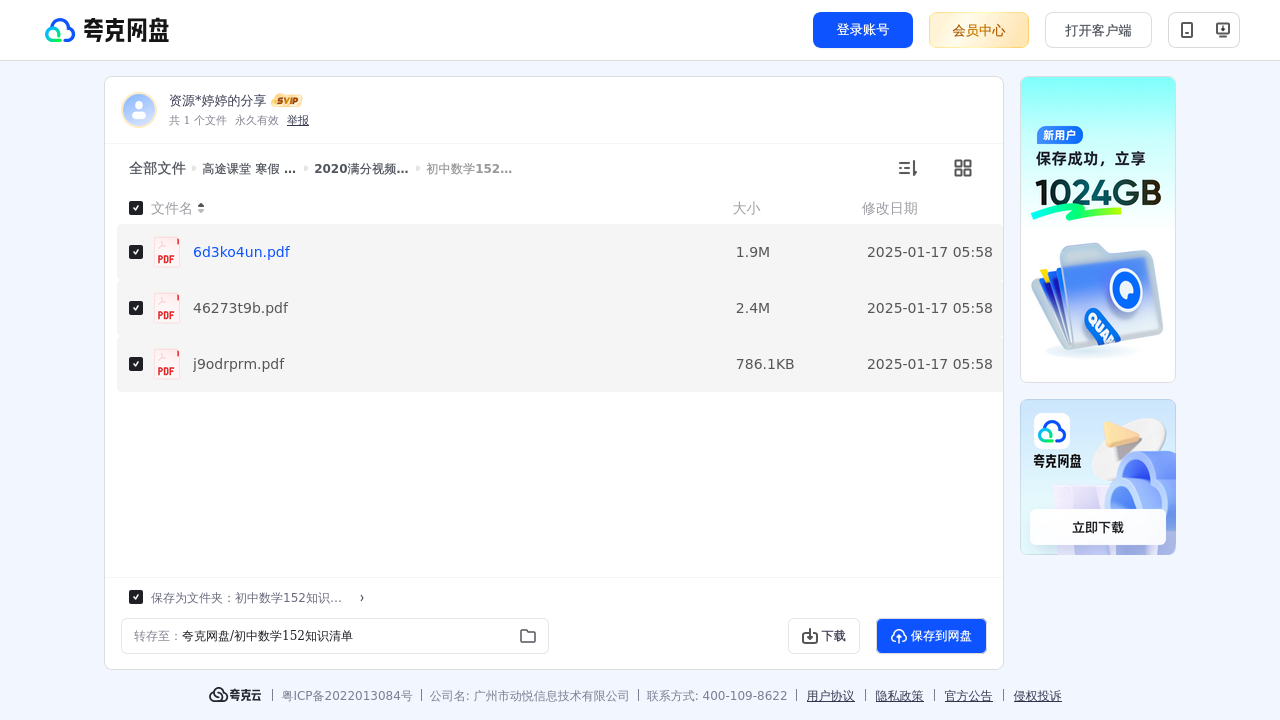Click PDF icon of 6d3ko4un.pdf
Screen dimensions: 1280x720
[167, 252]
